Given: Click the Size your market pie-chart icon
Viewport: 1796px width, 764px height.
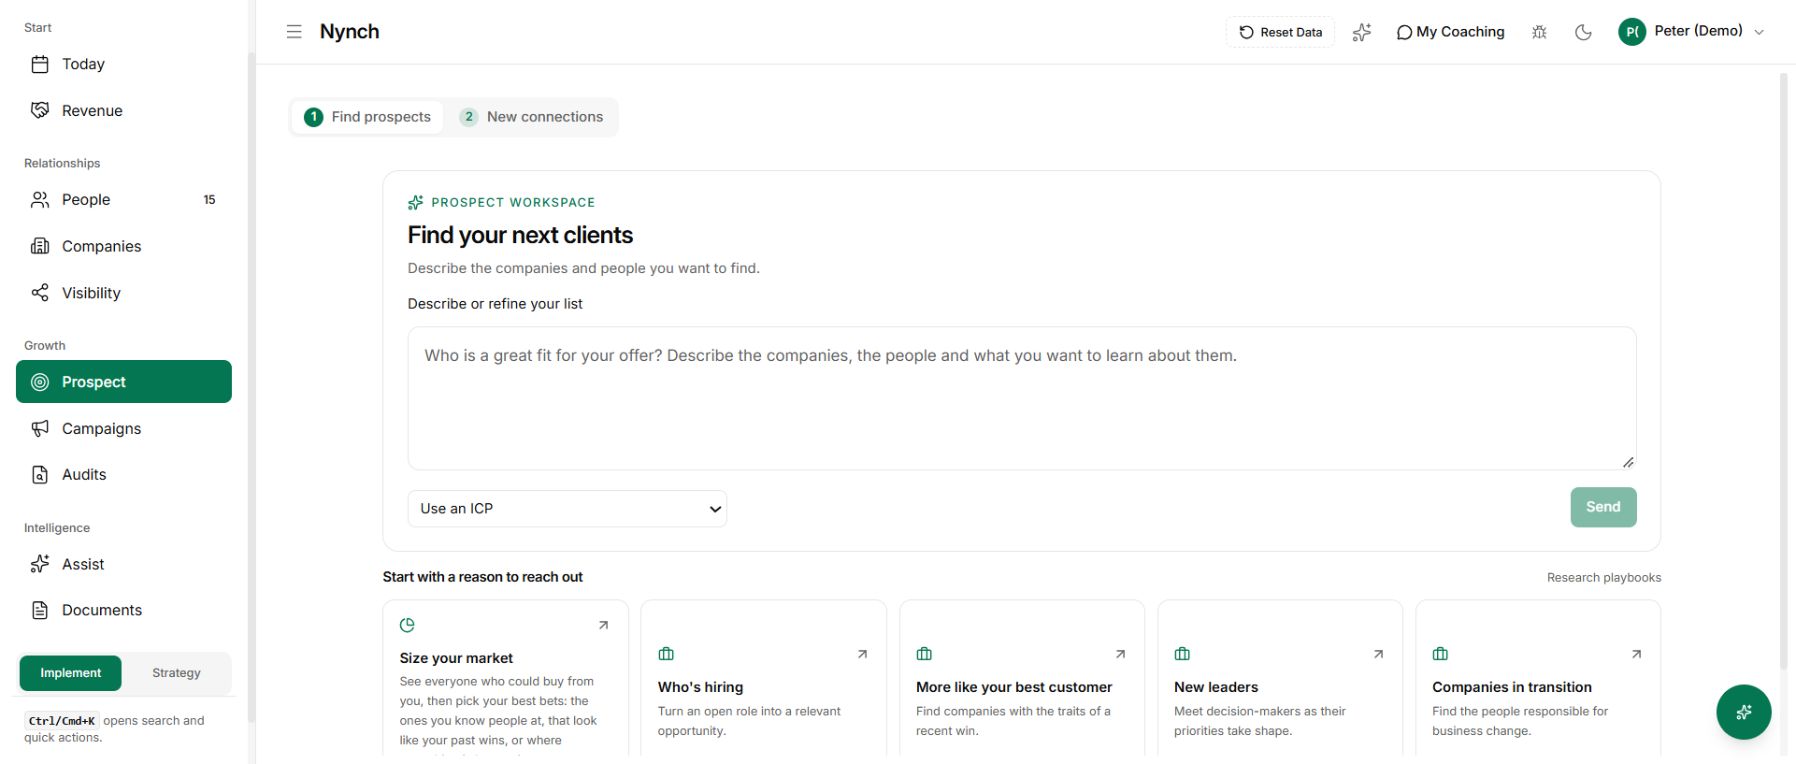Looking at the screenshot, I should (407, 625).
